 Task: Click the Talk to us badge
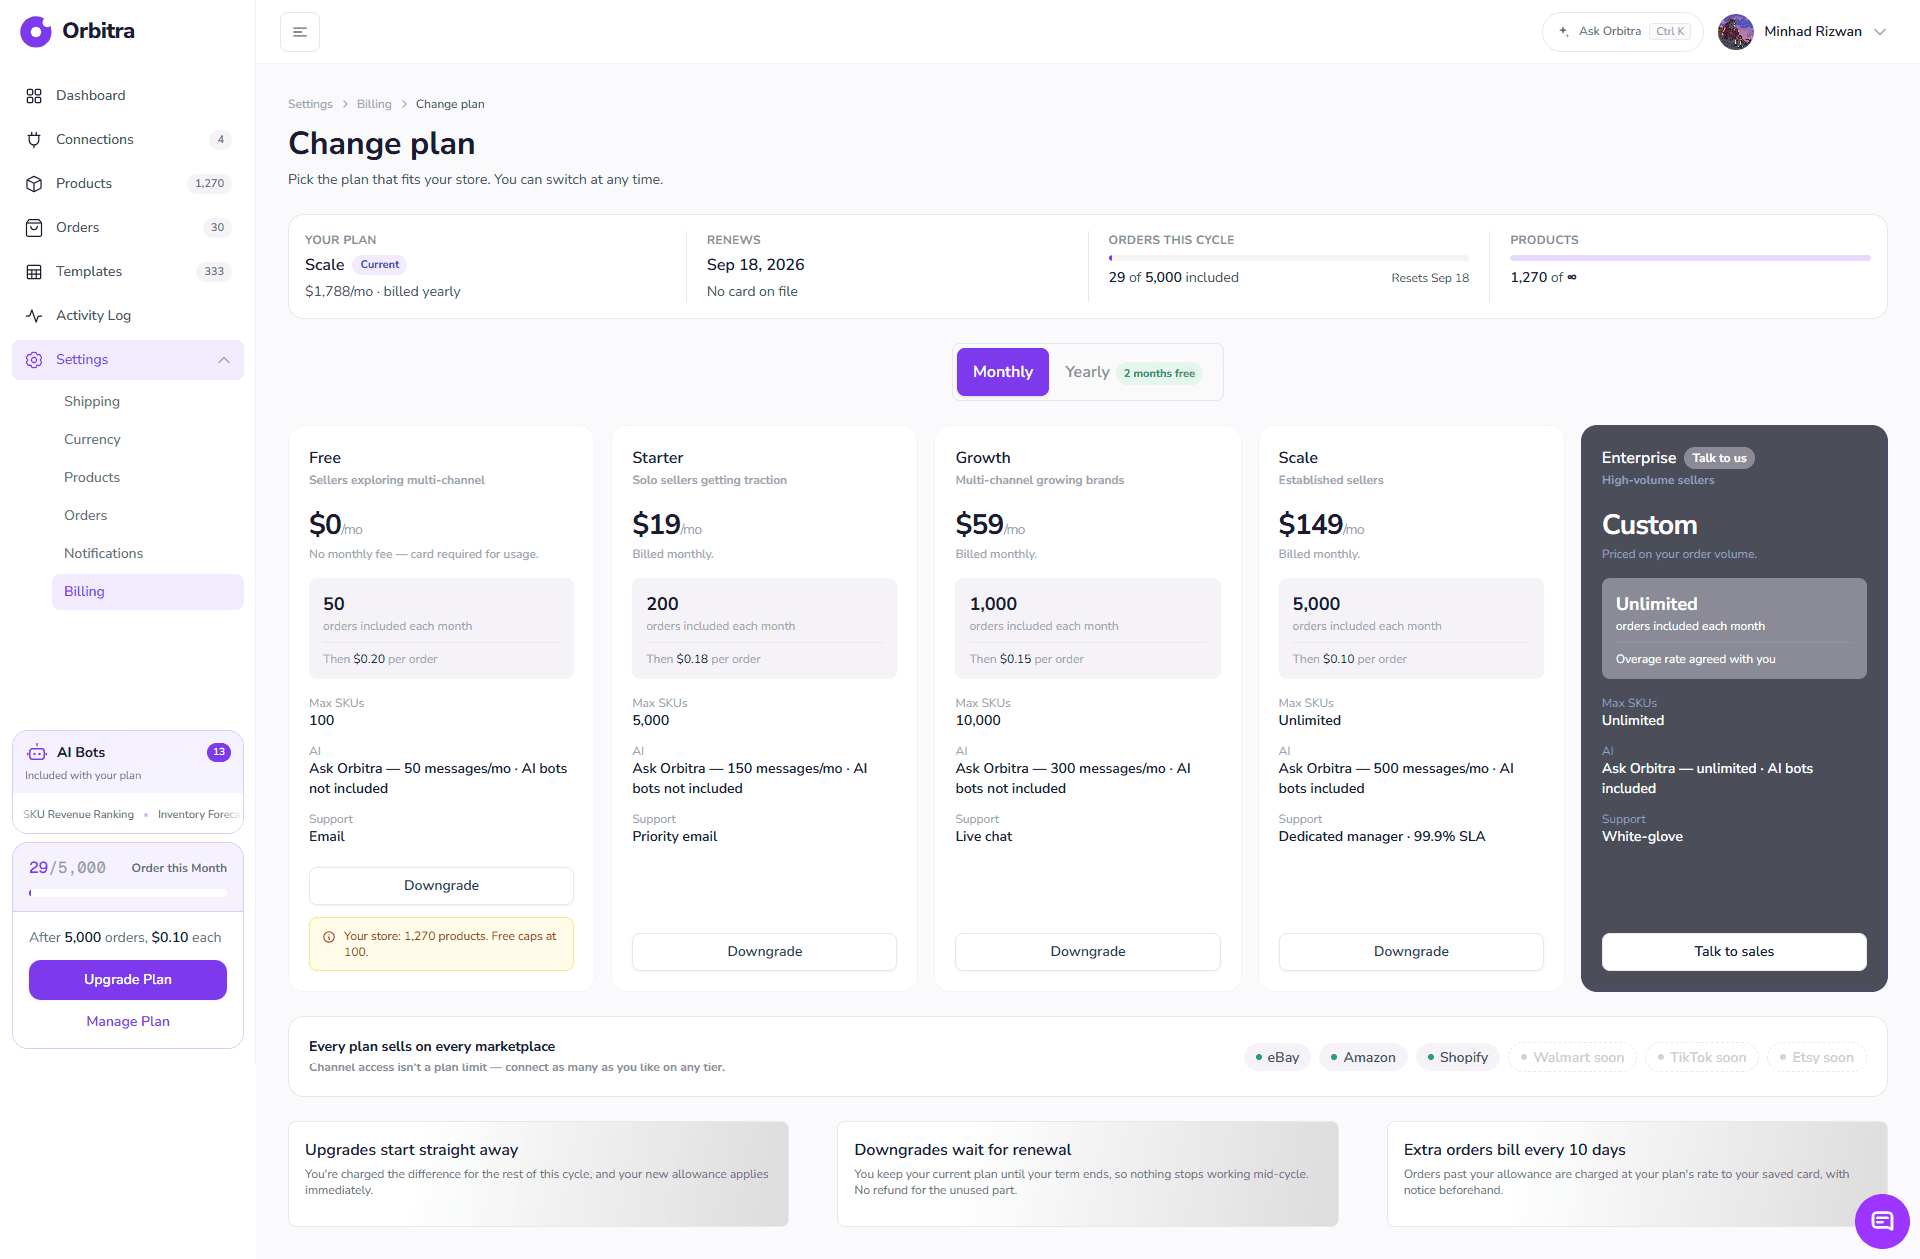pos(1719,458)
